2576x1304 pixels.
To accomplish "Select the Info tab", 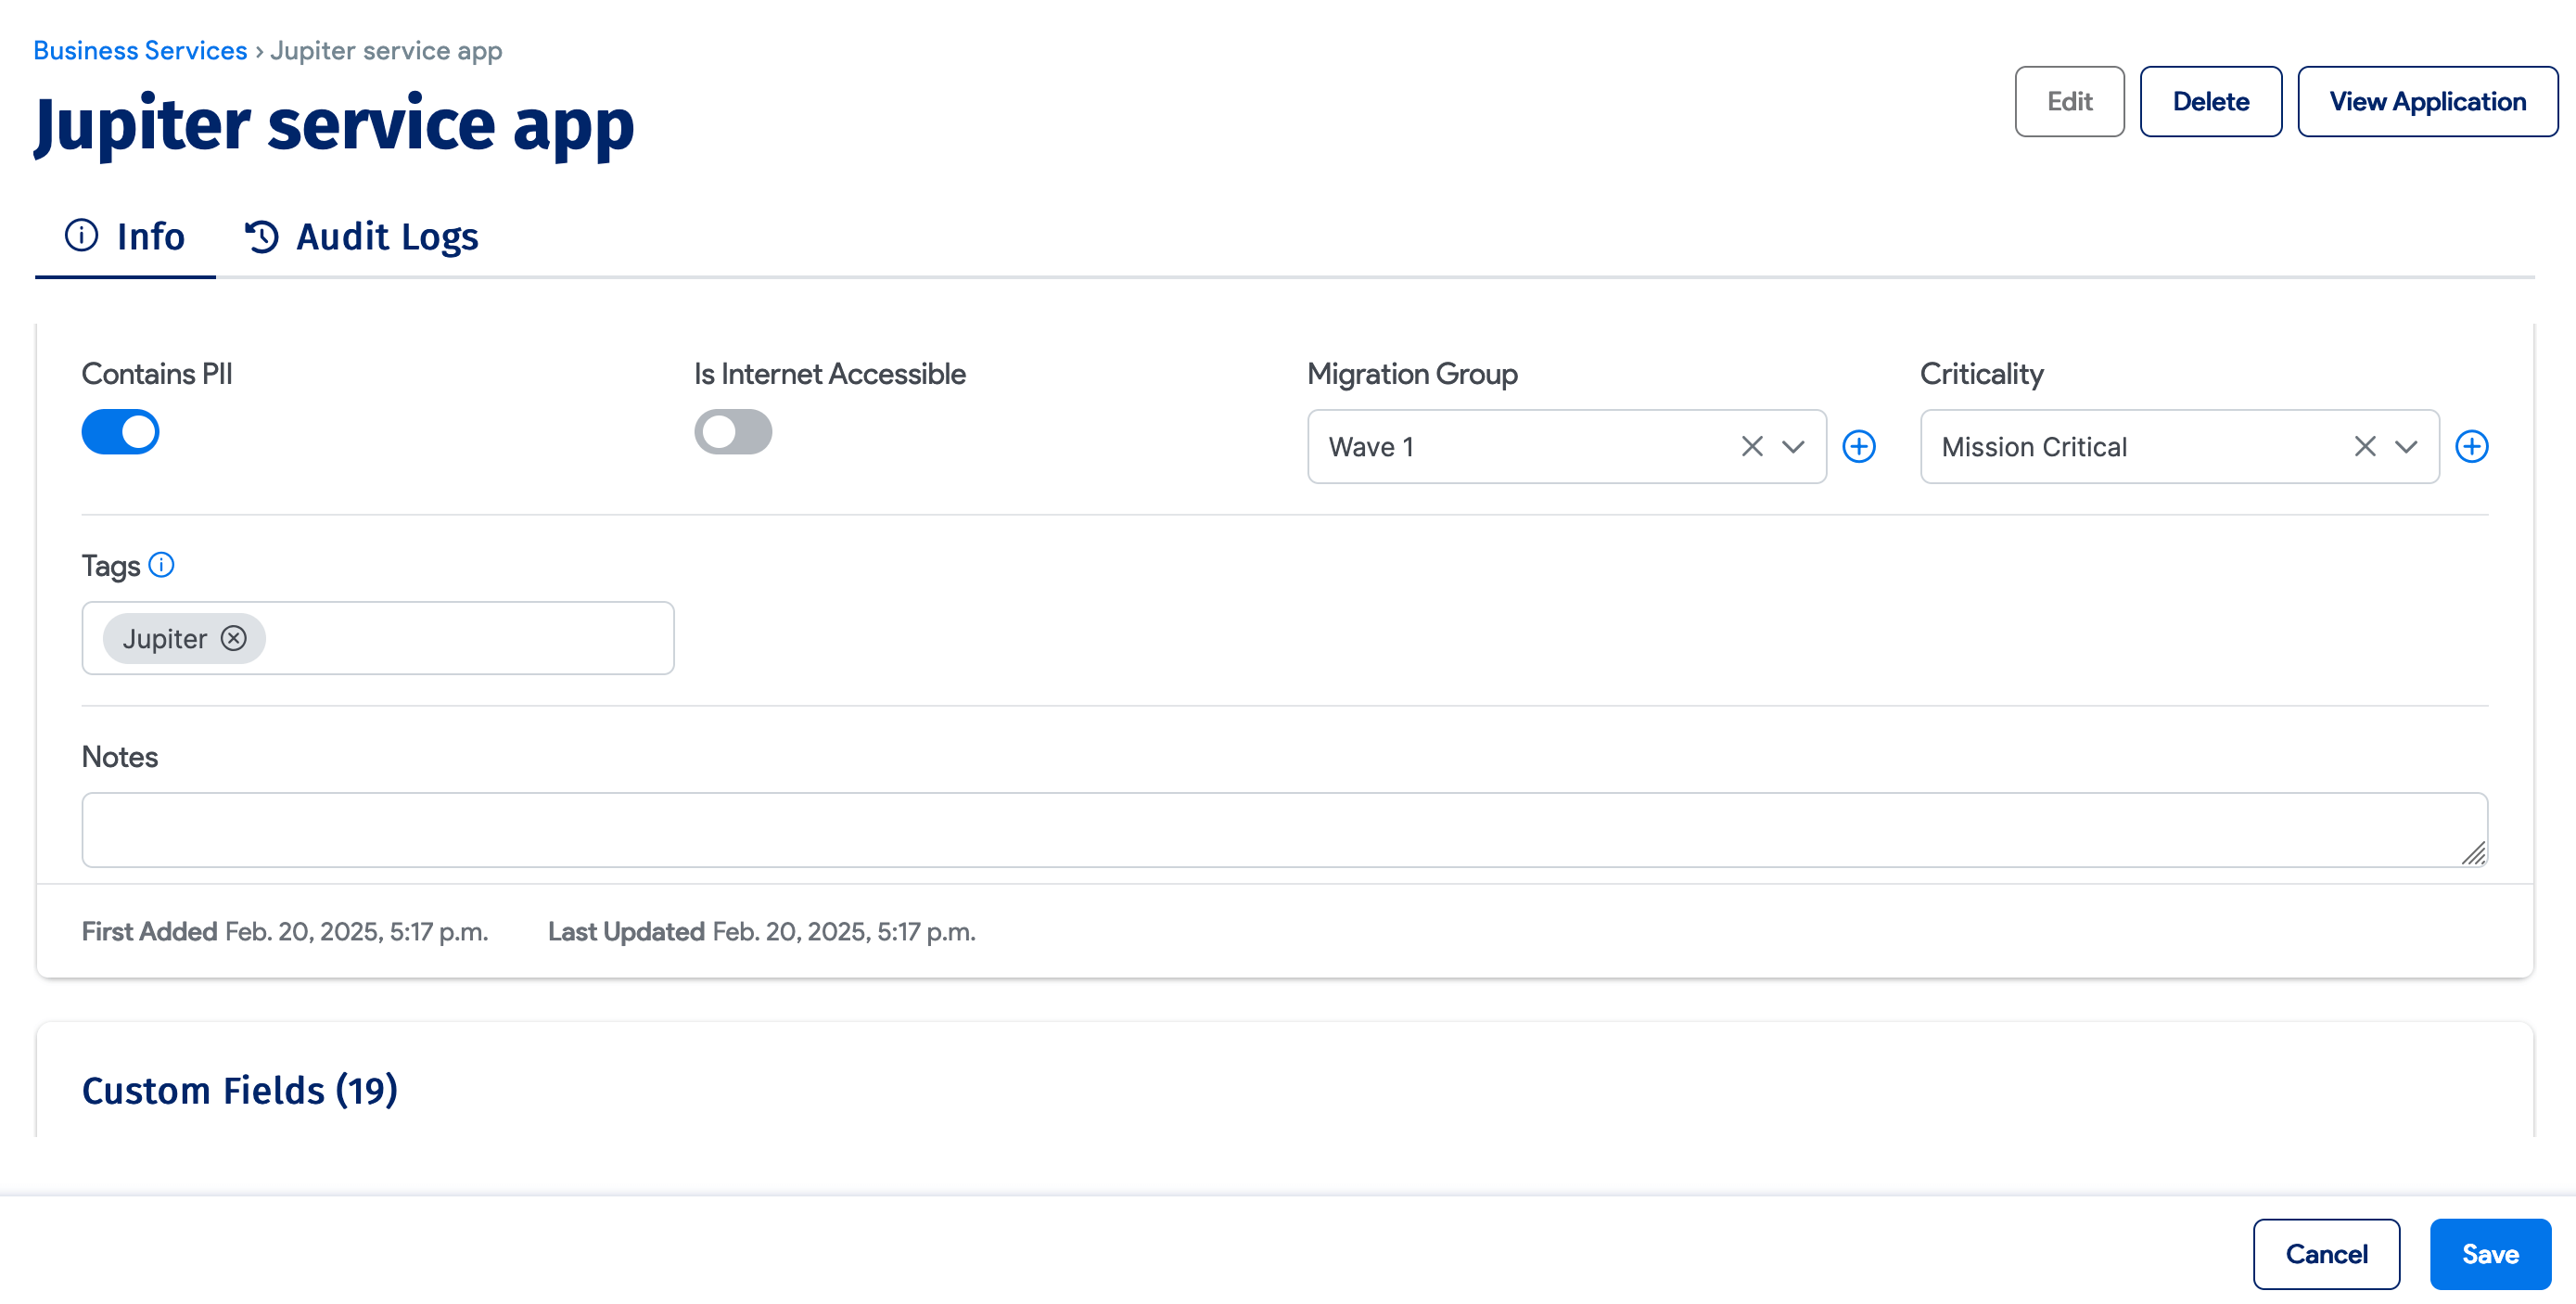I will (150, 237).
